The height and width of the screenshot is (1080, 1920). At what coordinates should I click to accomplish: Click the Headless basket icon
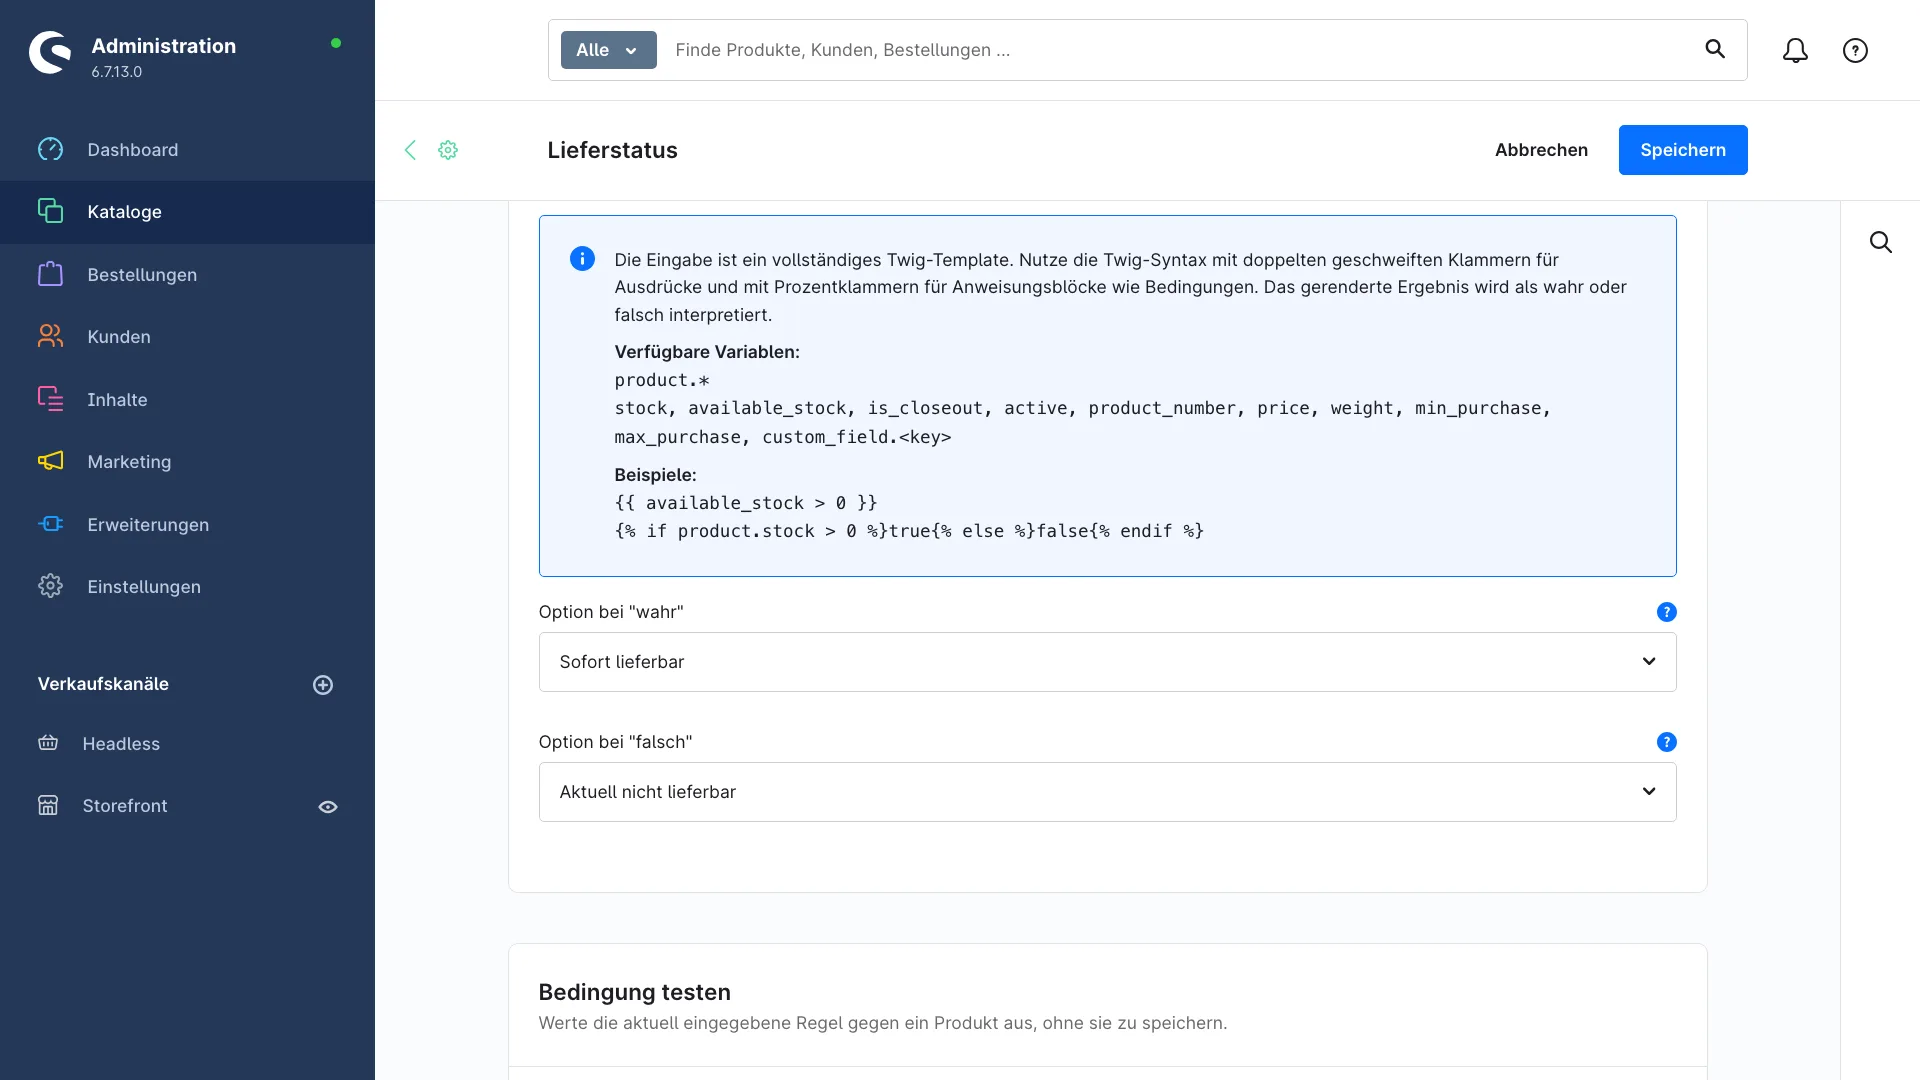pos(48,743)
